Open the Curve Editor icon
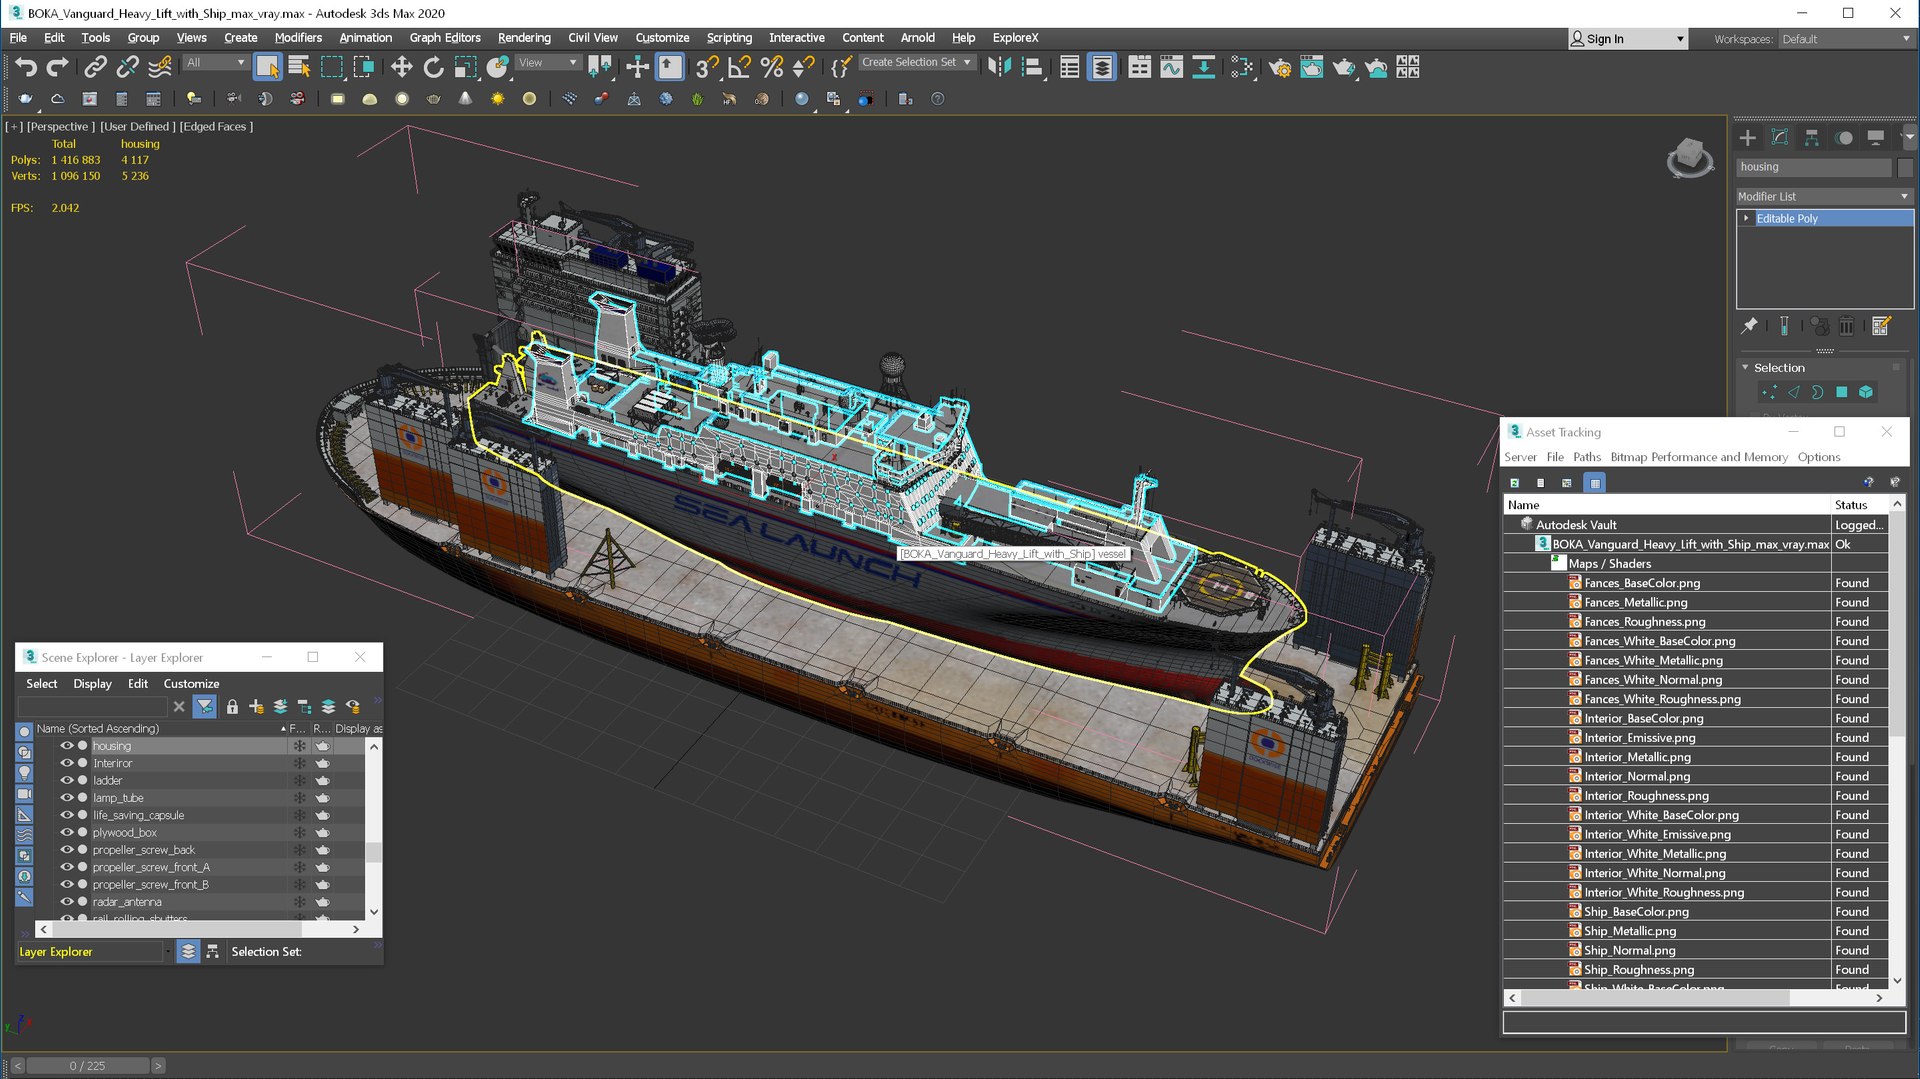Image resolution: width=1920 pixels, height=1079 pixels. (1171, 67)
